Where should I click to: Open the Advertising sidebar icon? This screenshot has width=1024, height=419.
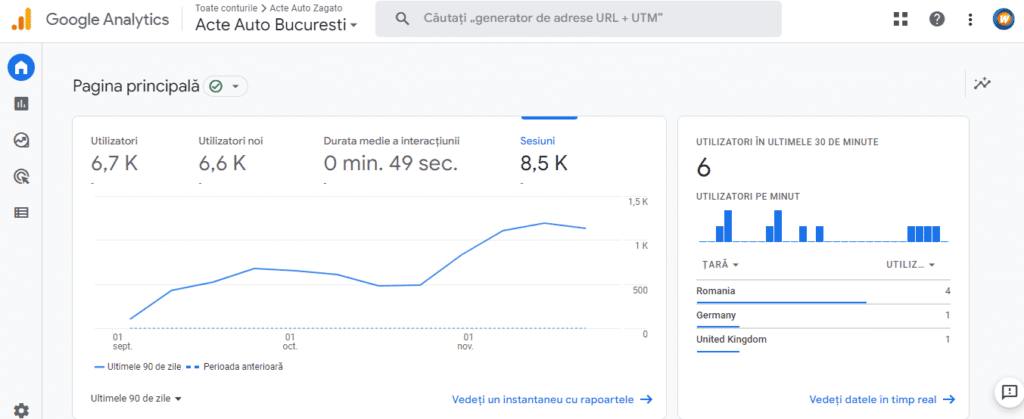[x=21, y=176]
